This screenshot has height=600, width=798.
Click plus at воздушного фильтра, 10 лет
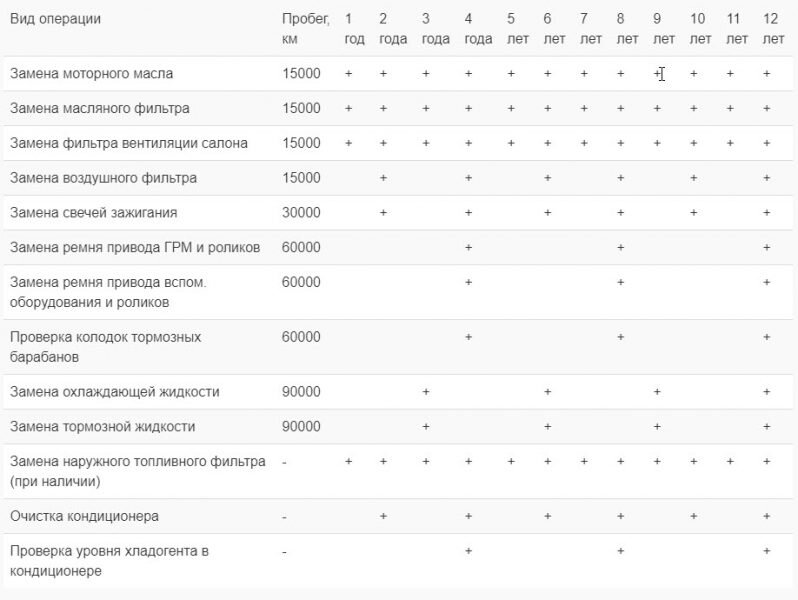point(694,178)
